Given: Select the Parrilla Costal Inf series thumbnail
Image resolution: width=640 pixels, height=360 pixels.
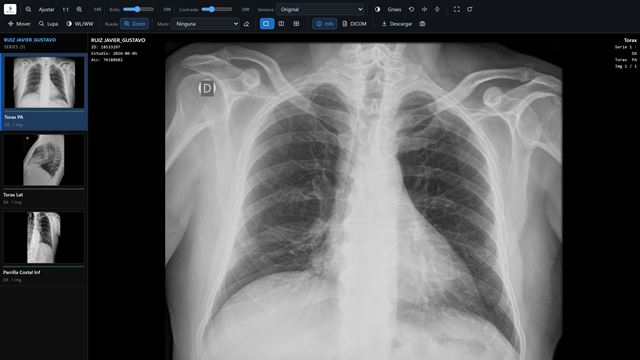Looking at the screenshot, I should click(x=44, y=238).
